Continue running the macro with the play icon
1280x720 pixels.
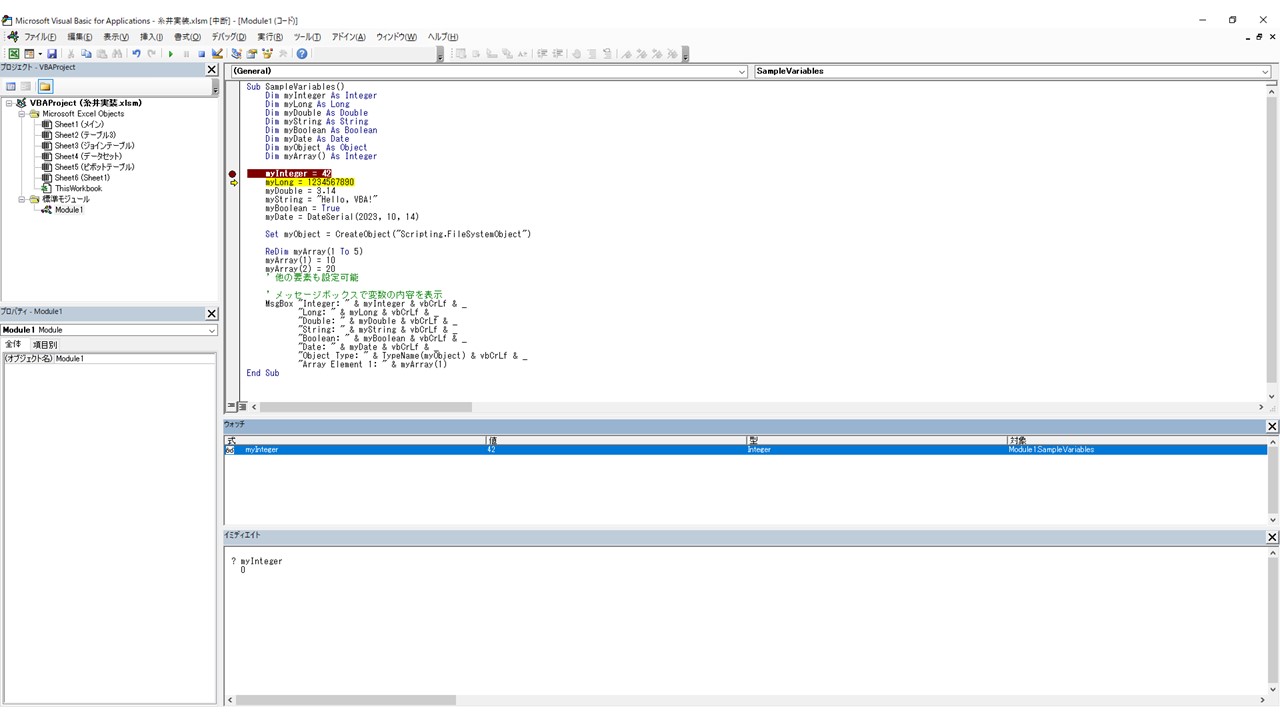click(171, 54)
